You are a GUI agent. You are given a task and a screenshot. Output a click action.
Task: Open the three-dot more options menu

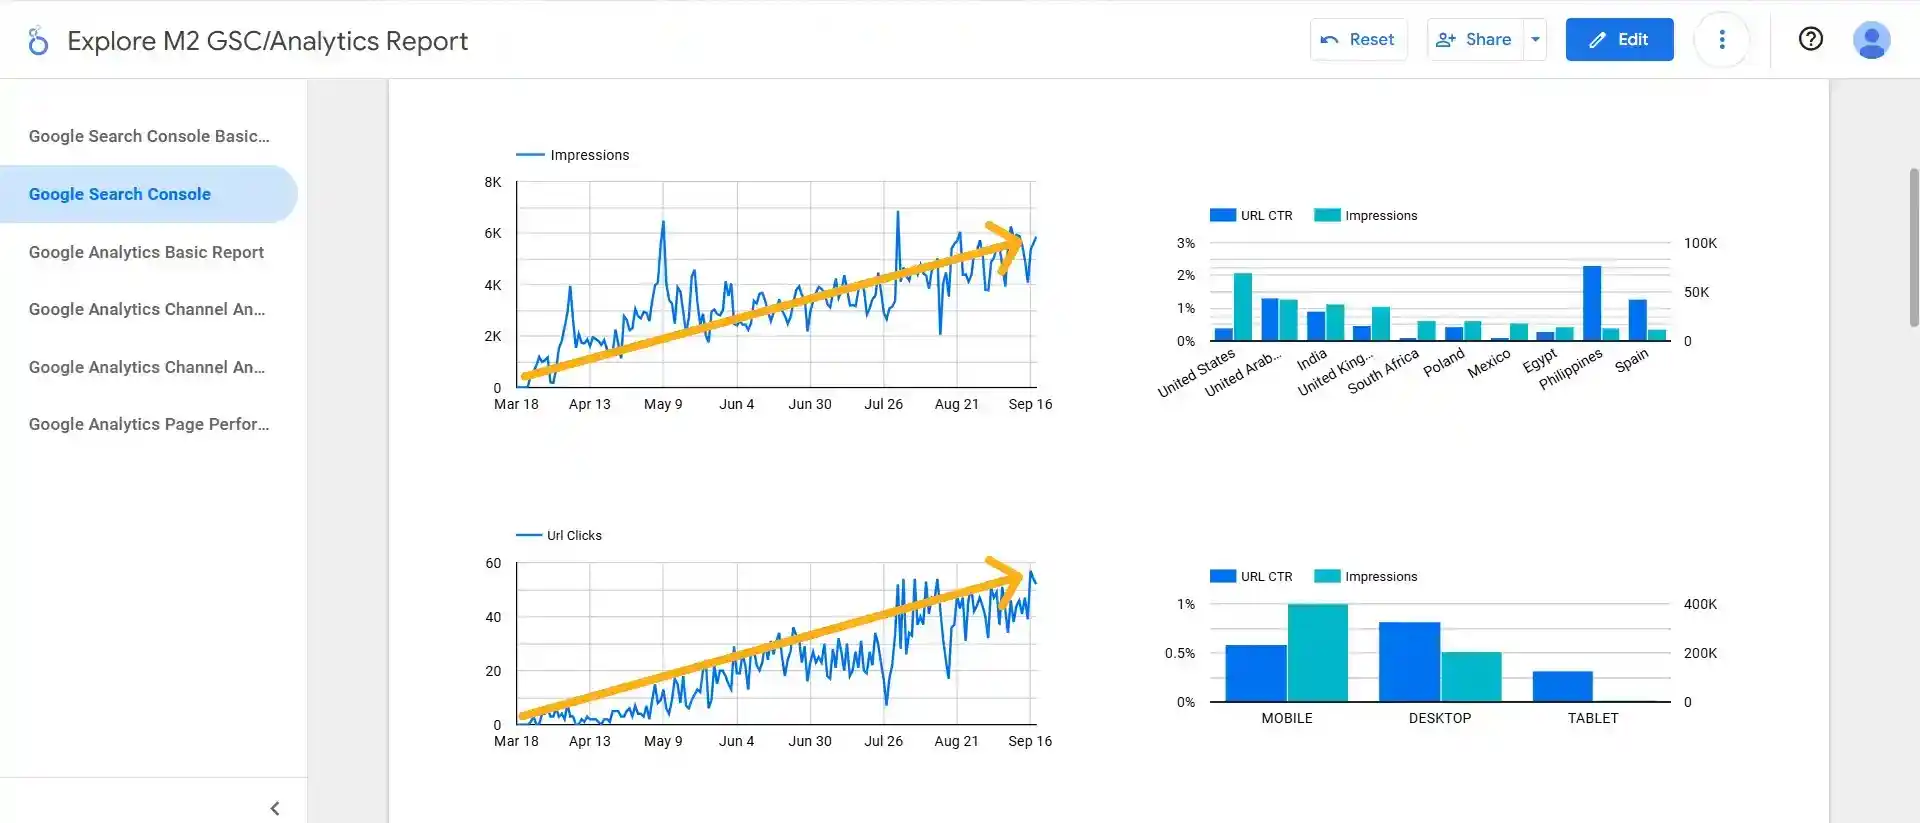pyautogui.click(x=1721, y=40)
